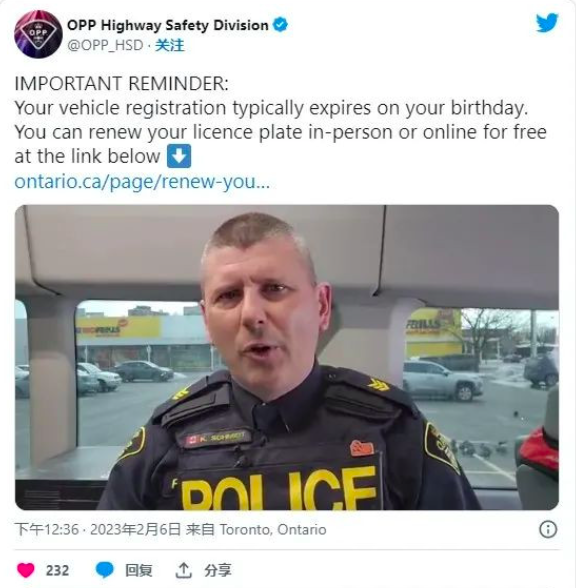Click the IMPORTANT REMINDER tweet text
The image size is (576, 588).
click(121, 83)
